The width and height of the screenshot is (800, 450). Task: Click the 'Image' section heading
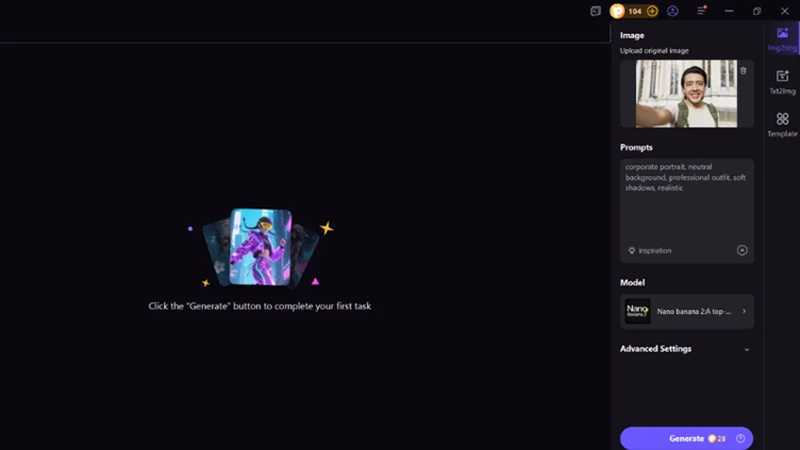click(x=632, y=35)
